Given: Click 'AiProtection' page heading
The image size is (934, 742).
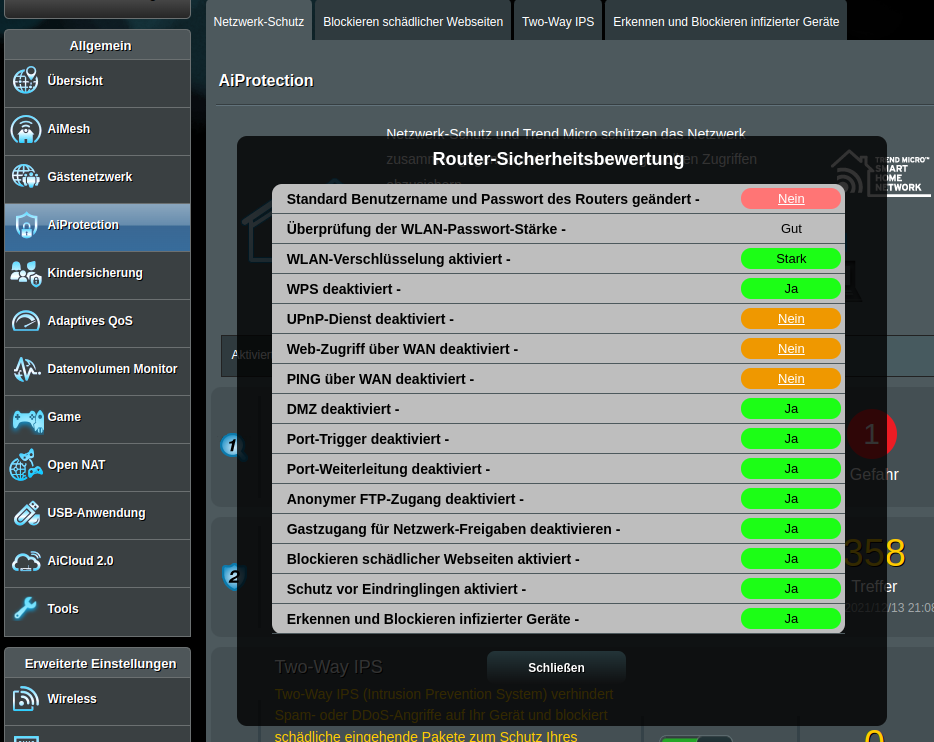Looking at the screenshot, I should click(x=266, y=80).
